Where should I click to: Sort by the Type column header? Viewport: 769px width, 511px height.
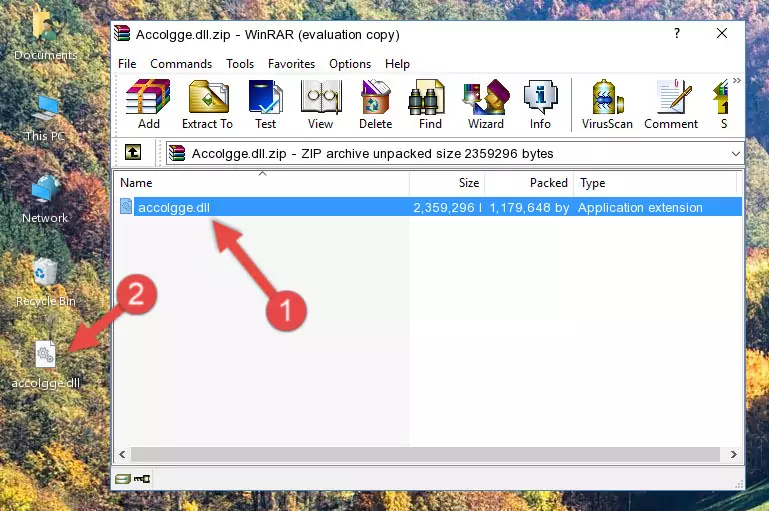click(x=655, y=183)
